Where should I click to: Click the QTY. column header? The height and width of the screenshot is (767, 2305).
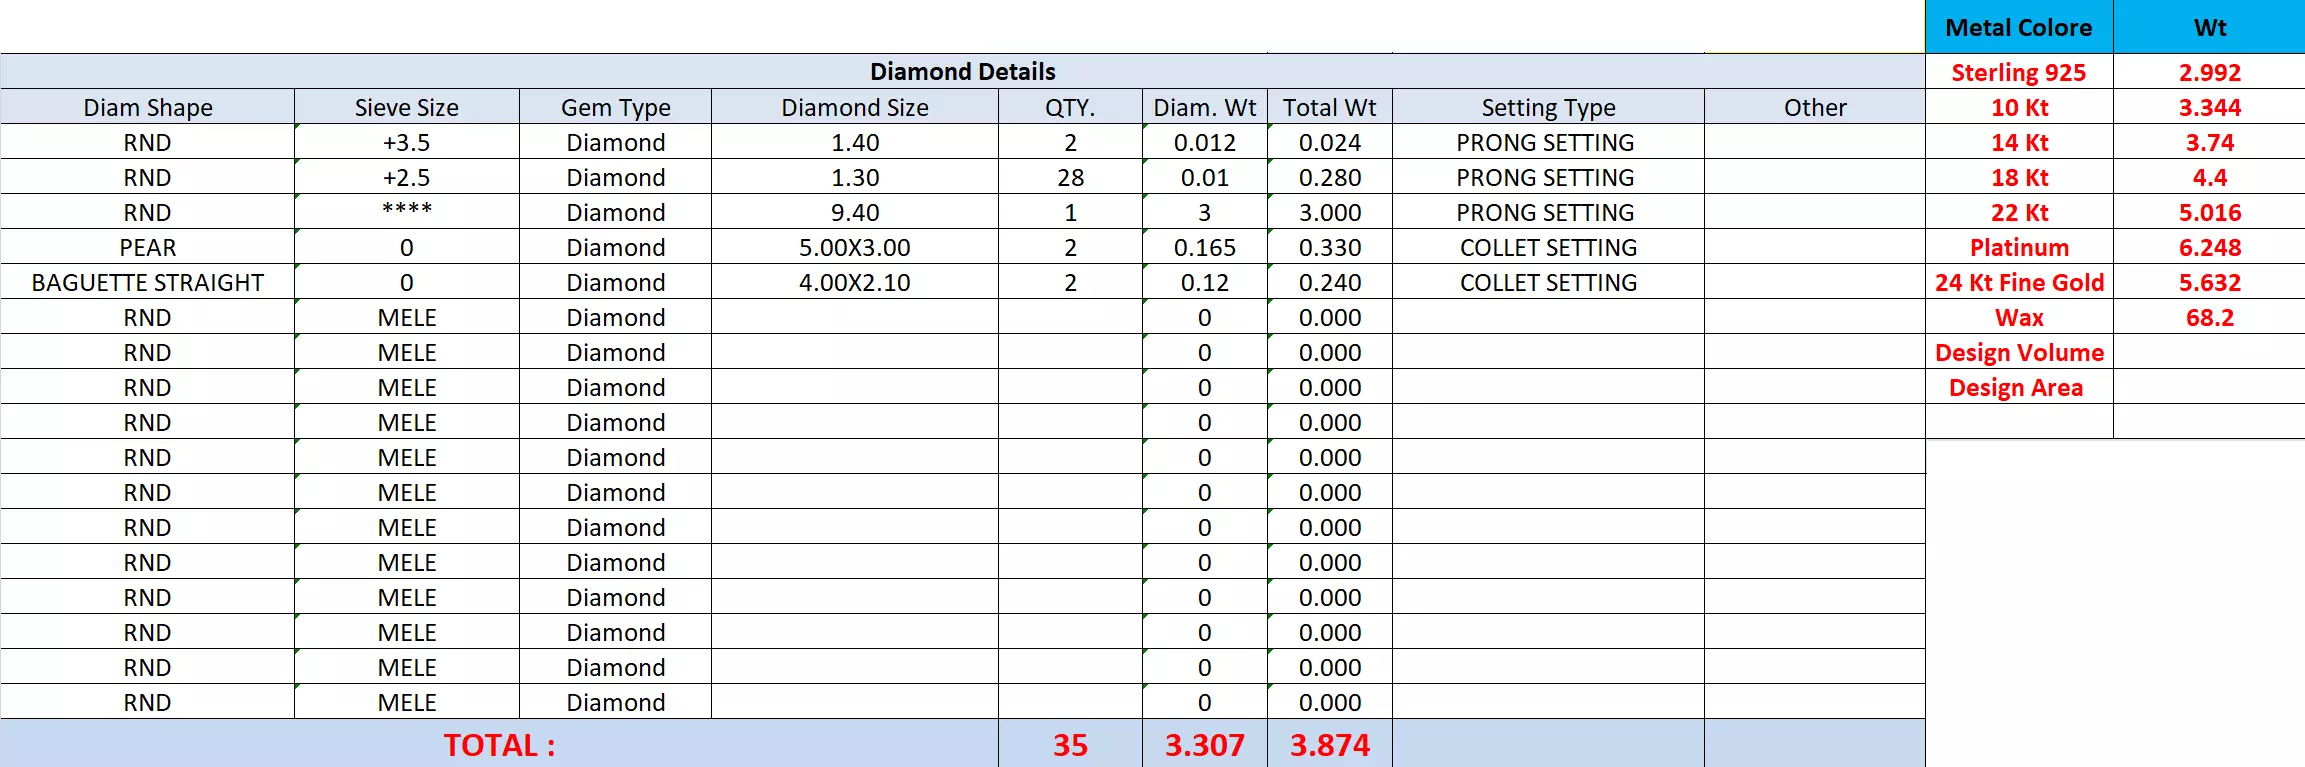tap(1070, 107)
